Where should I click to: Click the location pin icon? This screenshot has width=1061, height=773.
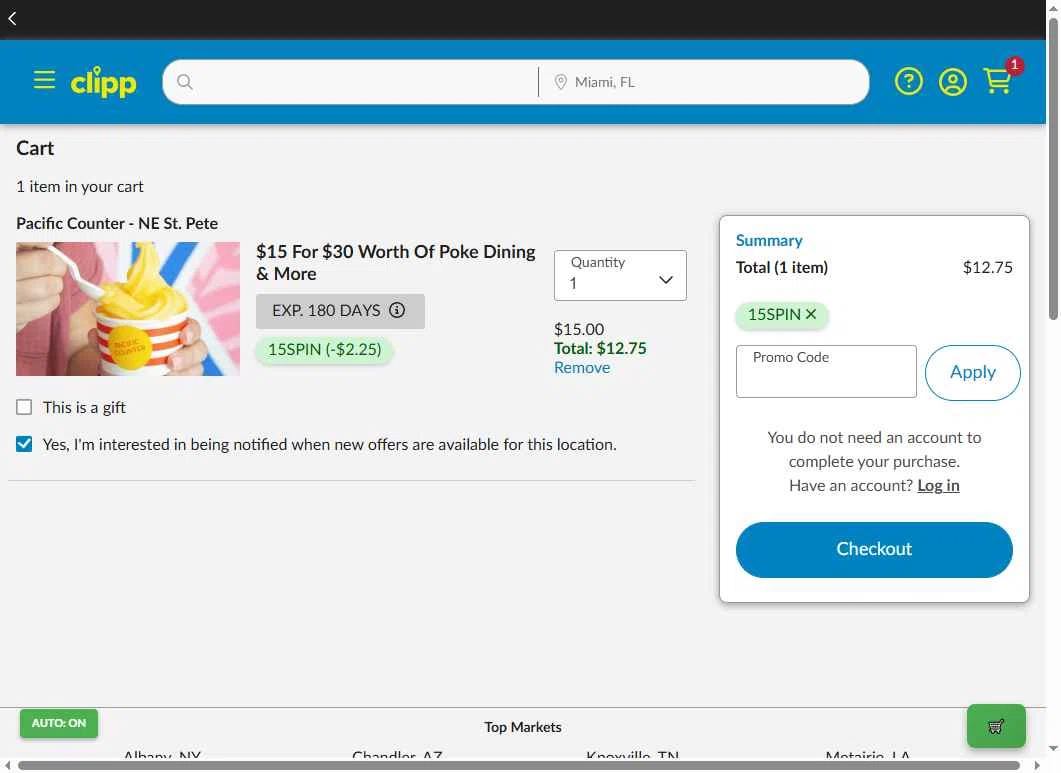coord(560,82)
